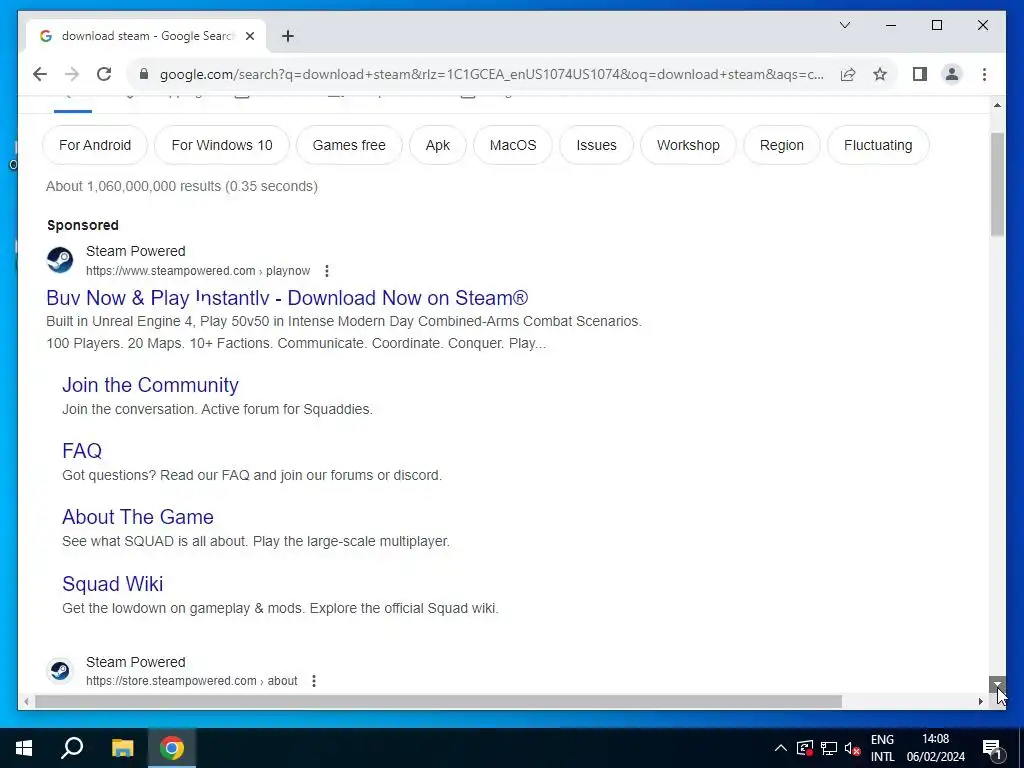The width and height of the screenshot is (1024, 768).
Task: Open options for store.steampowered.com about result
Action: click(314, 681)
